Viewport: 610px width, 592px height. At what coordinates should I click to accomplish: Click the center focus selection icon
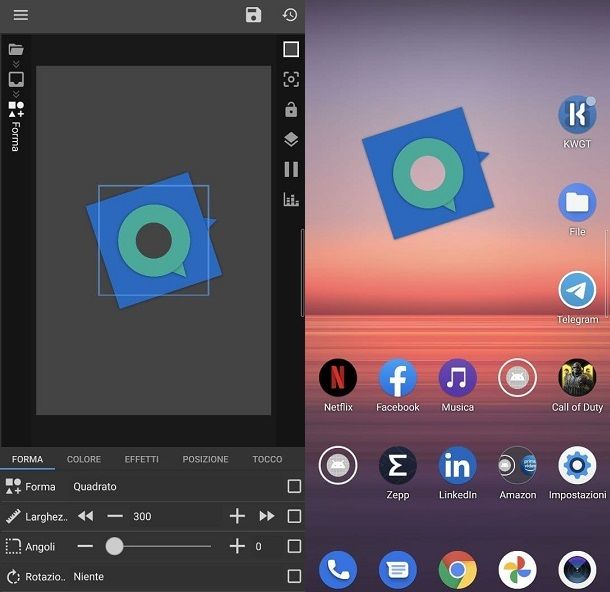pos(291,79)
